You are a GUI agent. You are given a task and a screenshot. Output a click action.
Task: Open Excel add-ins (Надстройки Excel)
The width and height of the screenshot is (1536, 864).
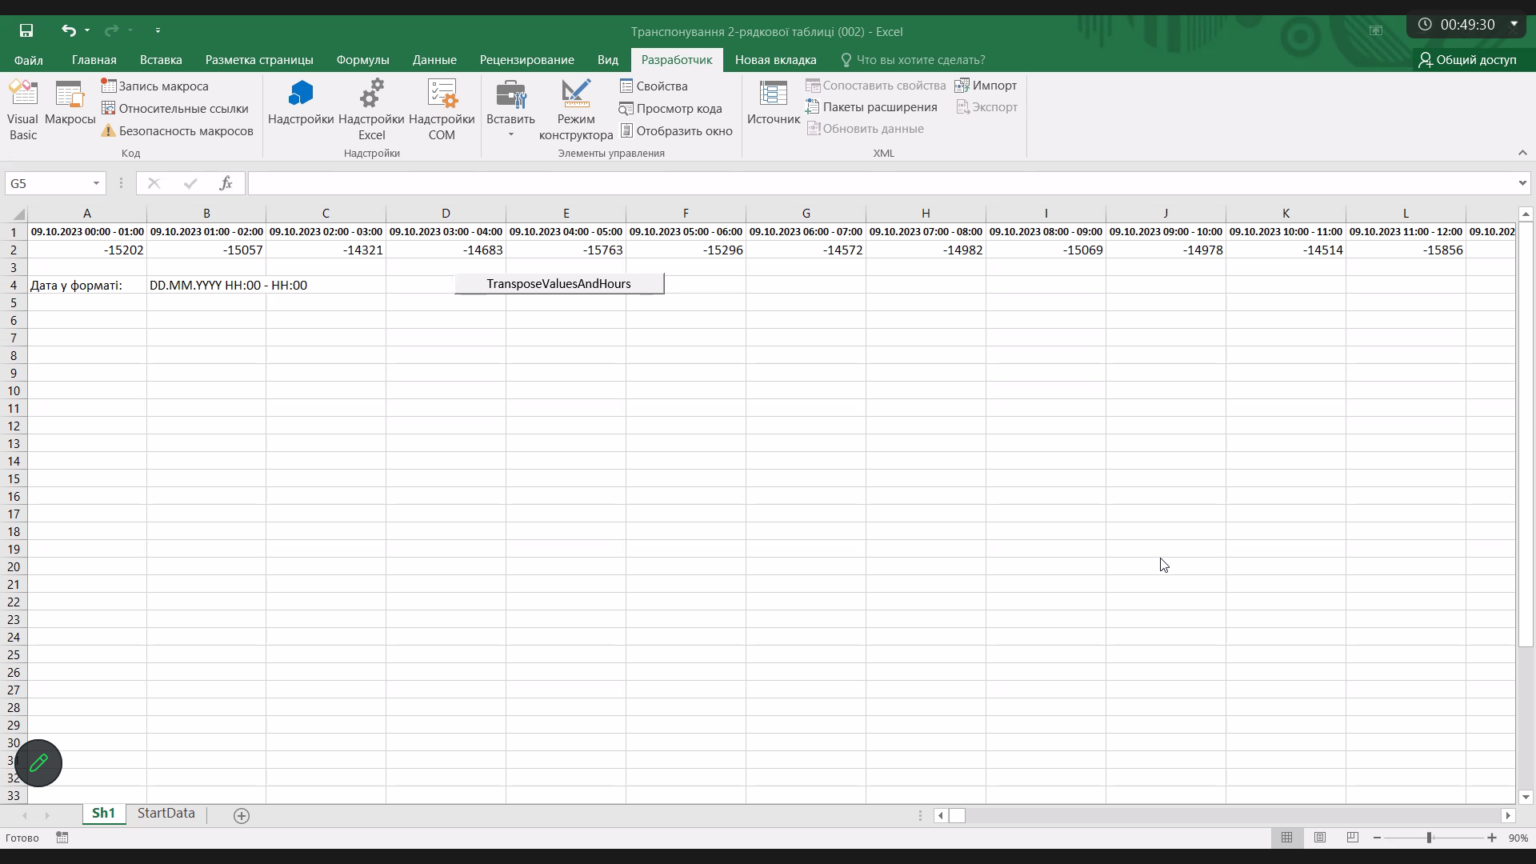coord(371,110)
